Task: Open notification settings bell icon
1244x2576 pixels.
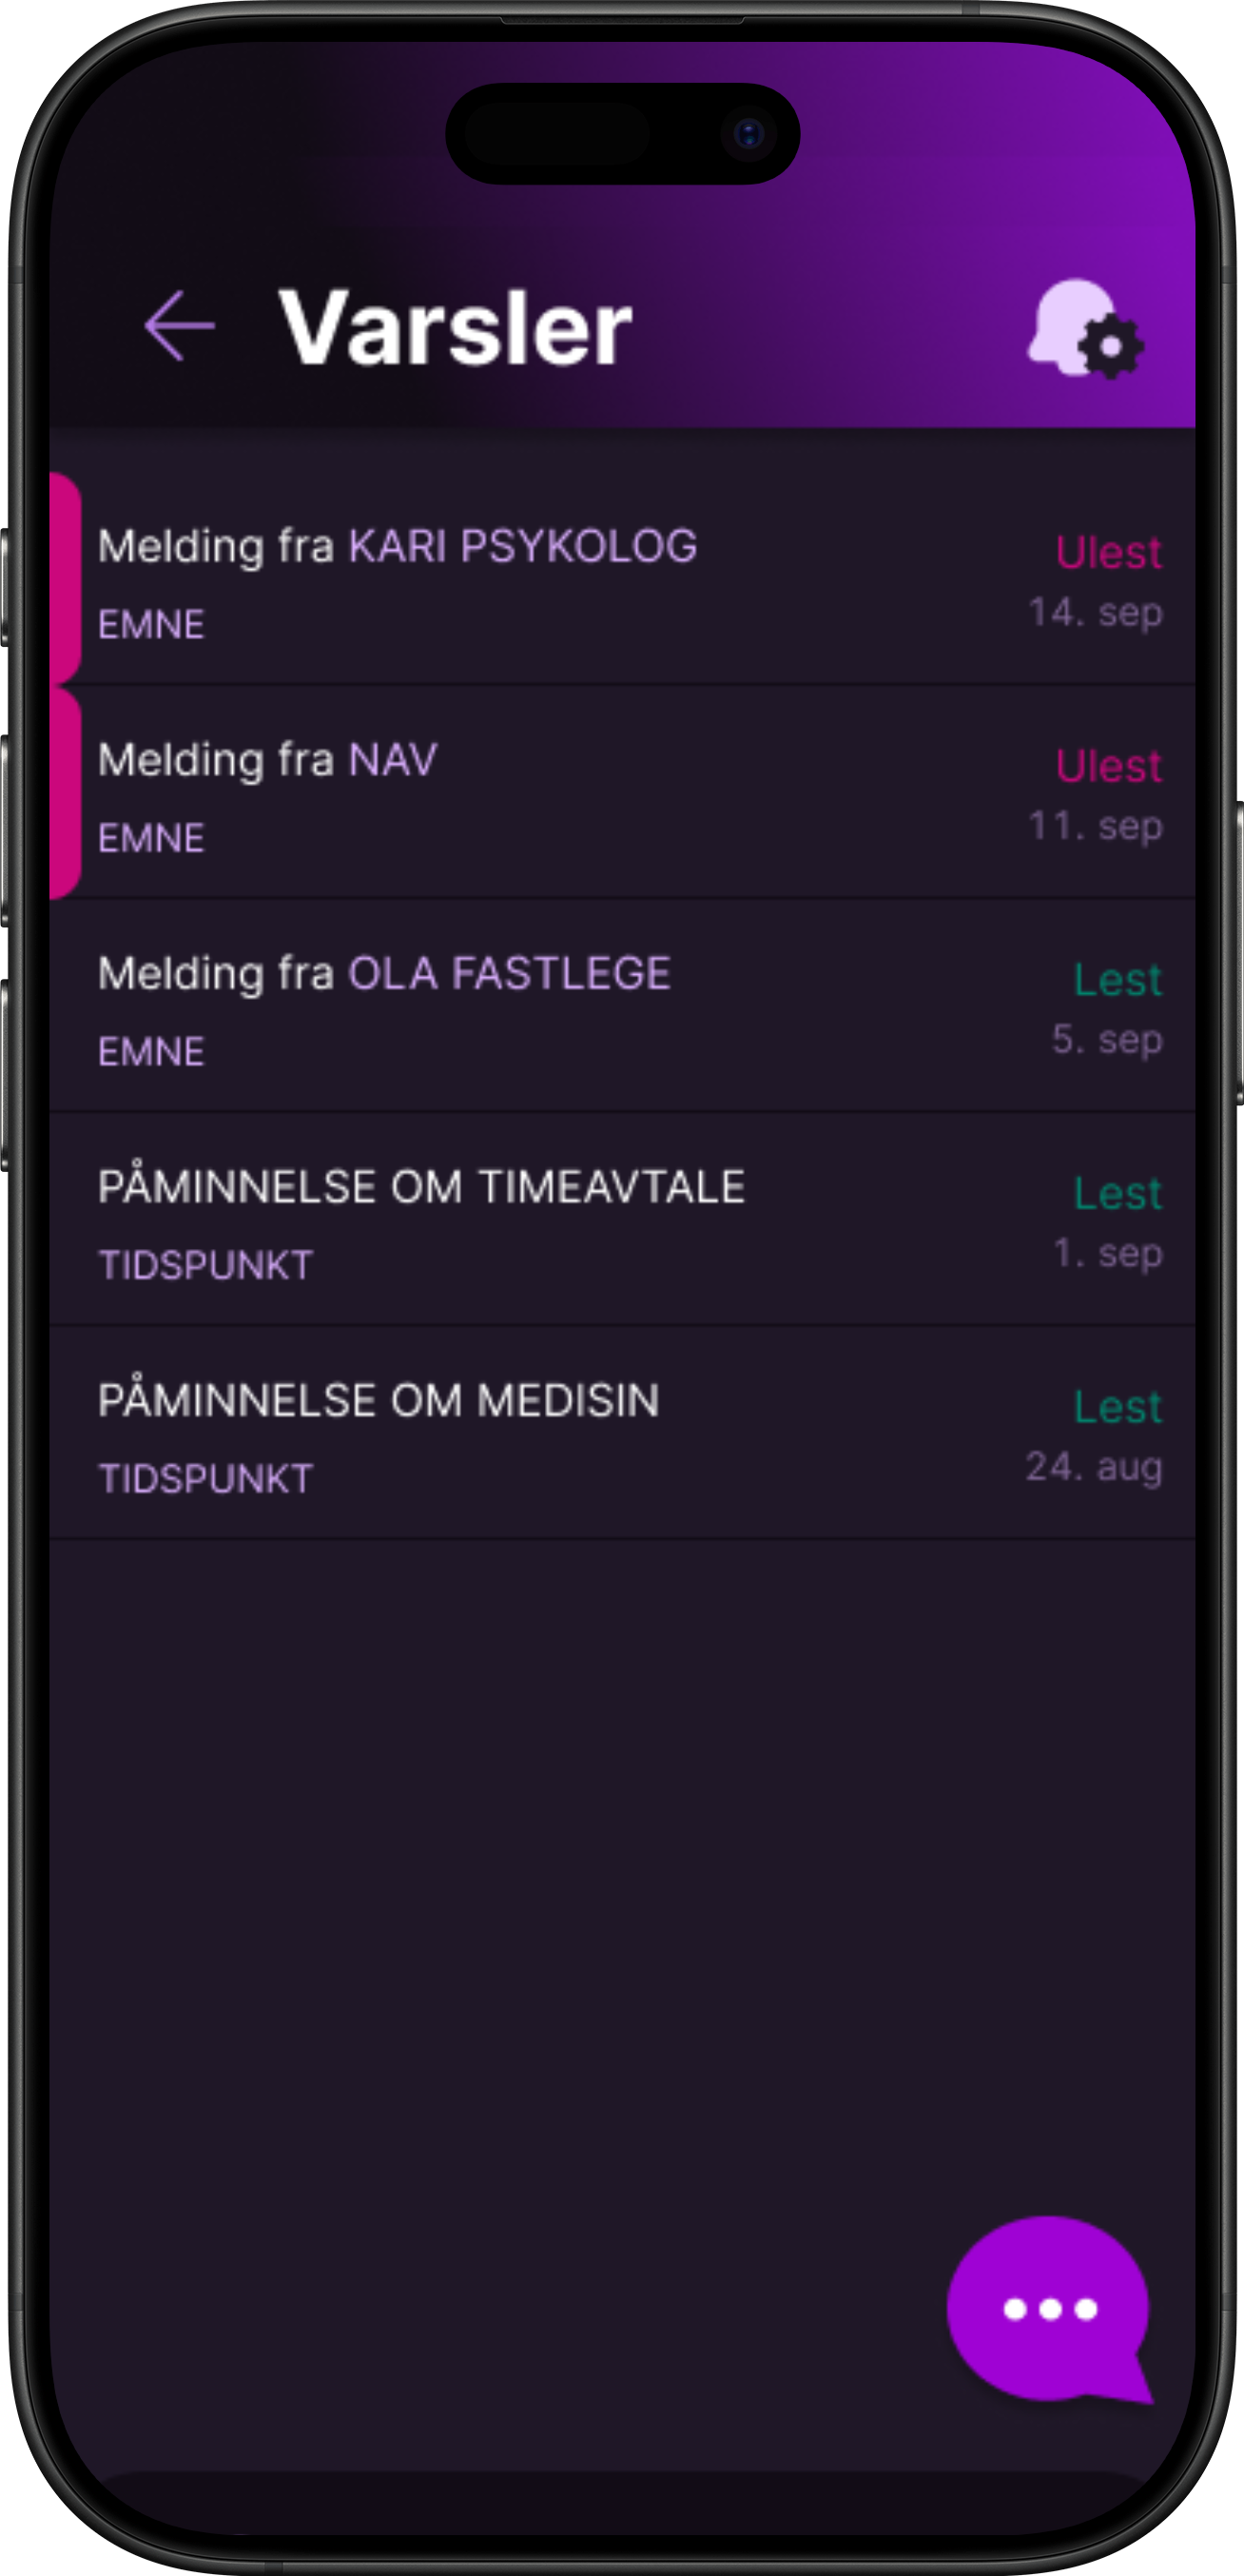Action: [1086, 329]
